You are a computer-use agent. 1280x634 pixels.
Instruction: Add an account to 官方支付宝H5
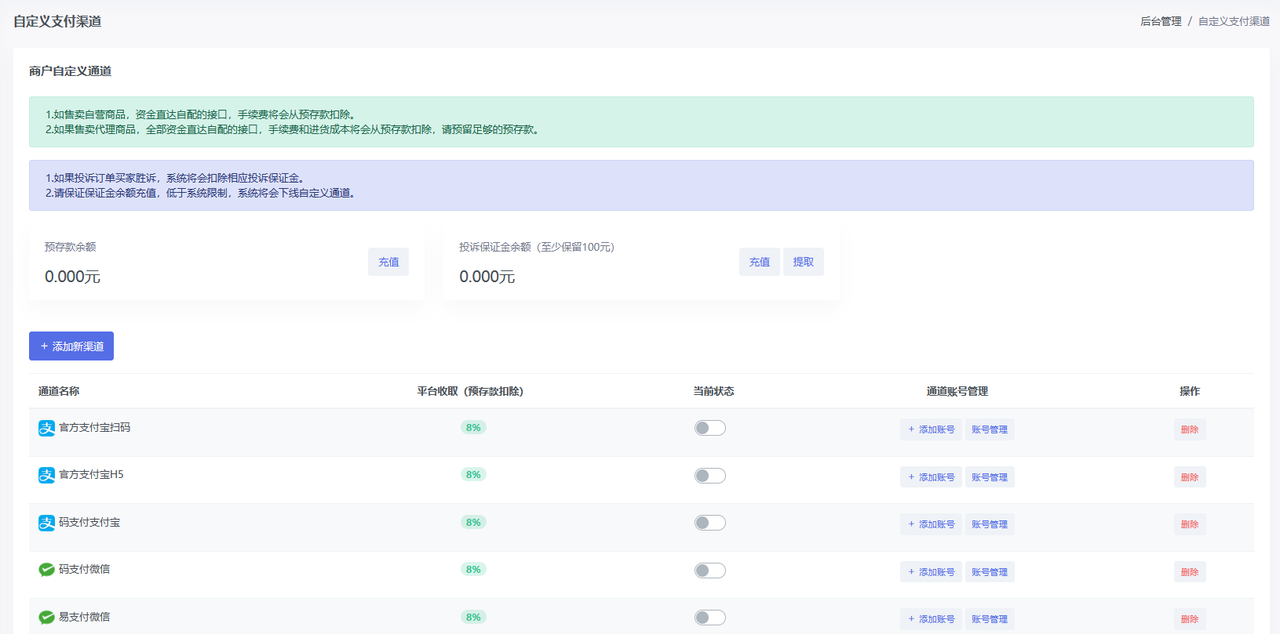[x=931, y=477]
